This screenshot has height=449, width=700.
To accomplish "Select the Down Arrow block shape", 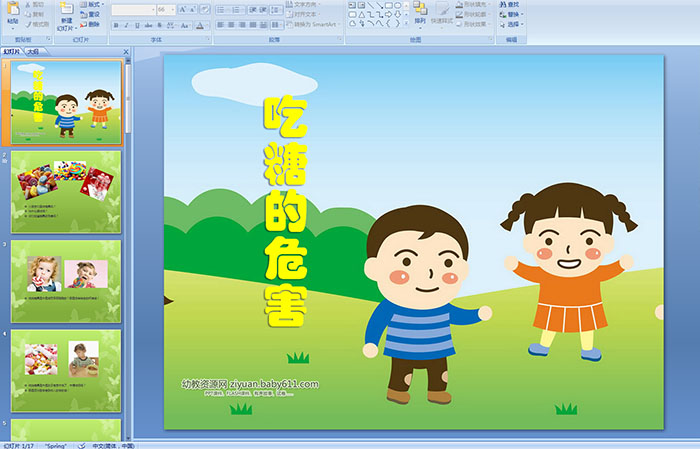I will [397, 14].
